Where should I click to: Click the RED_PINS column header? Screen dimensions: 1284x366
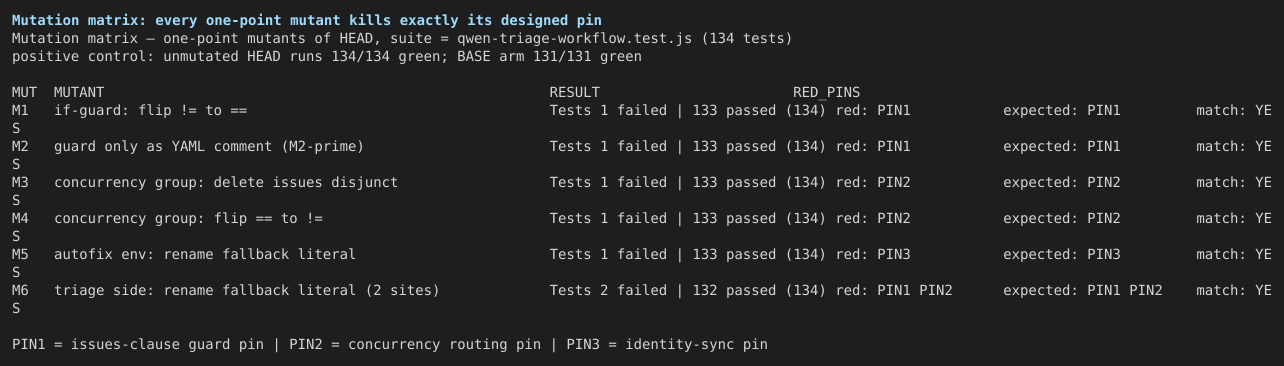[826, 92]
